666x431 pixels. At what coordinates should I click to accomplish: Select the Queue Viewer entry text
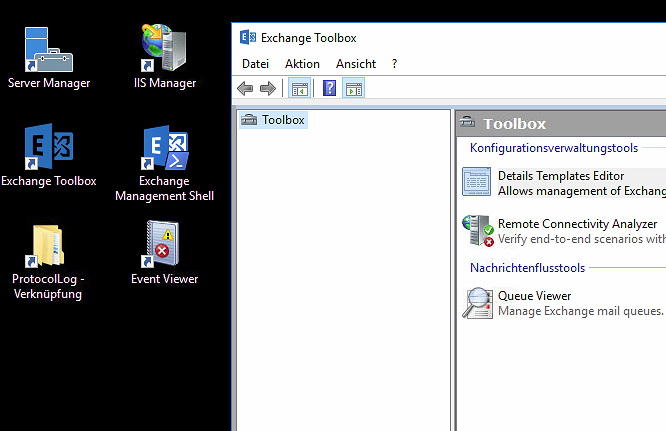click(x=534, y=296)
